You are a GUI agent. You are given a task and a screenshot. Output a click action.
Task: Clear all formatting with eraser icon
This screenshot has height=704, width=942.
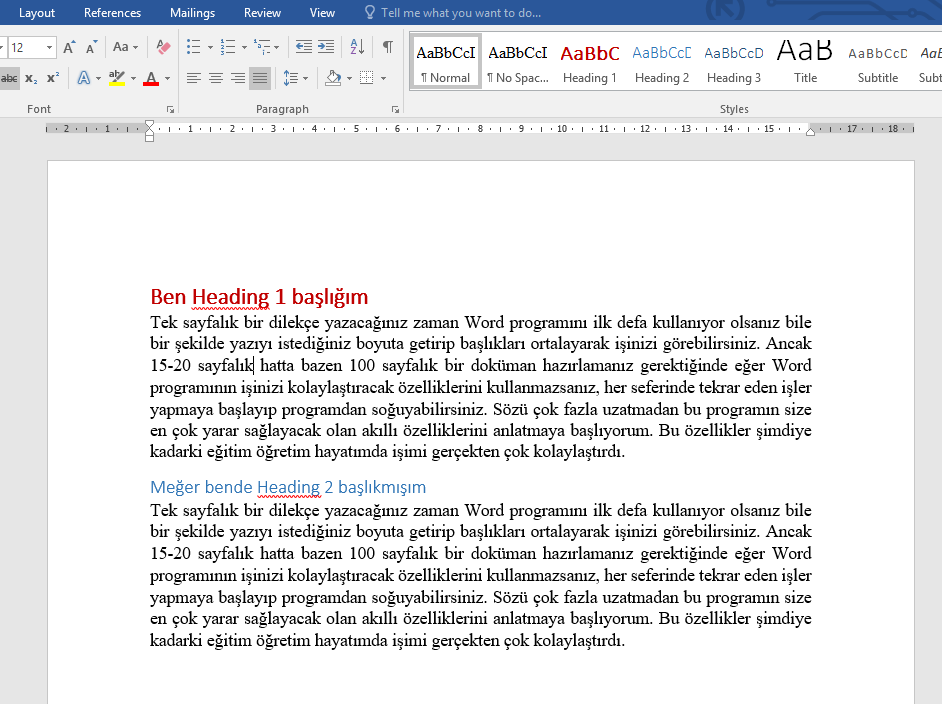[x=163, y=47]
